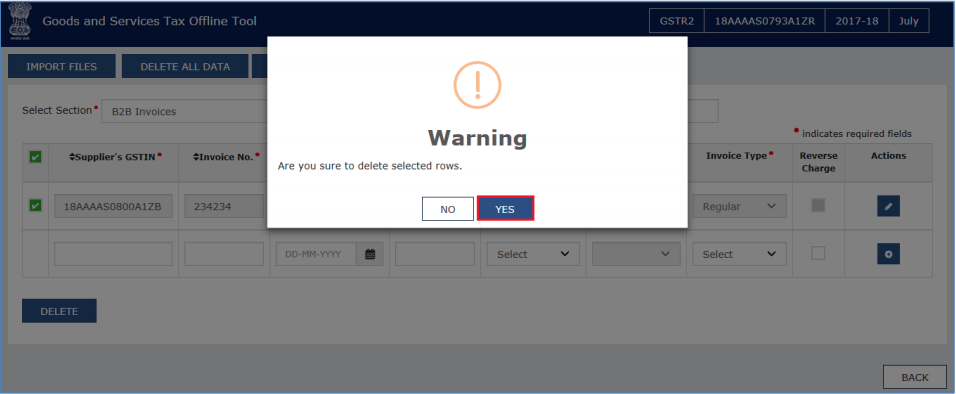Uncheck the row checkbox for 18AAAAS0800A1ZB
The height and width of the screenshot is (394, 956).
[x=35, y=206]
